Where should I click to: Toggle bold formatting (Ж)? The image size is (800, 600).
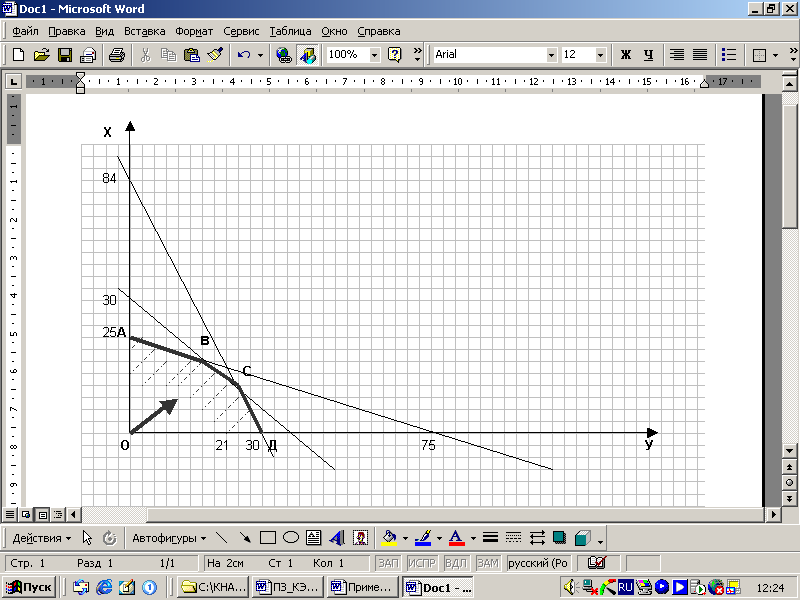(x=626, y=55)
